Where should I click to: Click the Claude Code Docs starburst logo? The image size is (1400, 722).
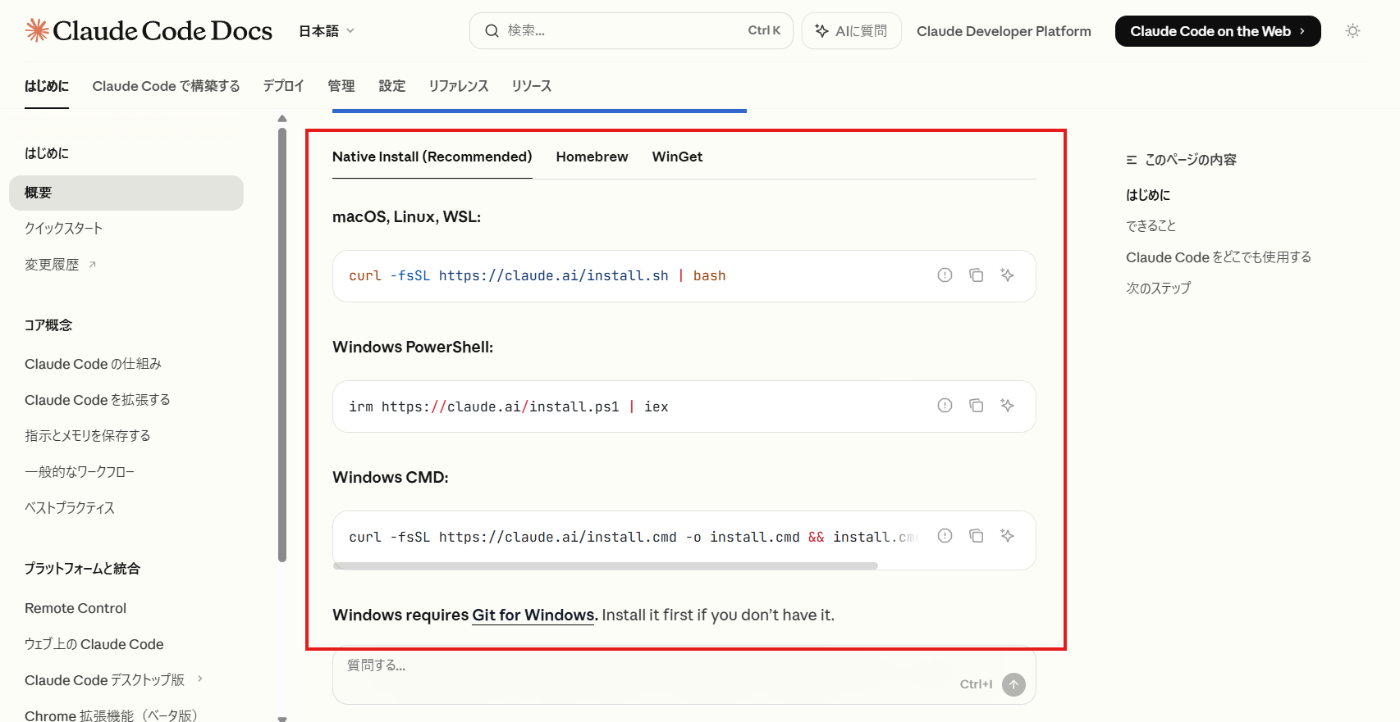[37, 31]
